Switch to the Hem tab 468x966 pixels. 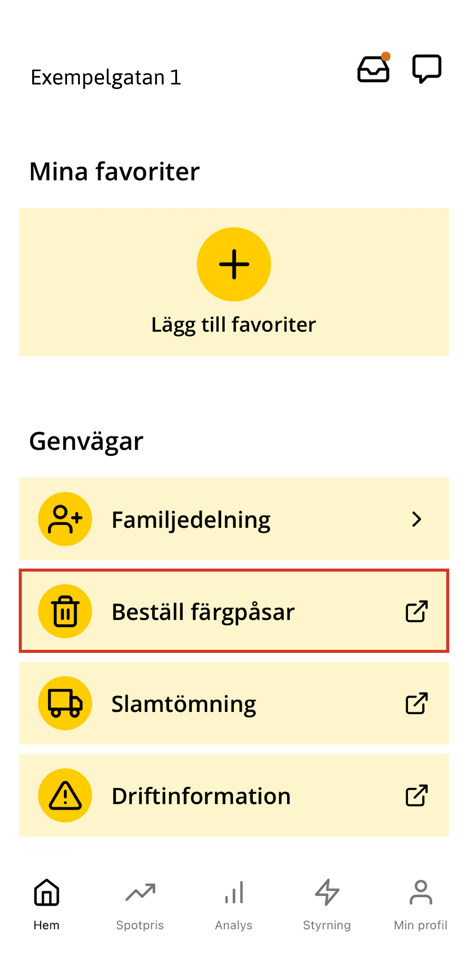coord(47,904)
